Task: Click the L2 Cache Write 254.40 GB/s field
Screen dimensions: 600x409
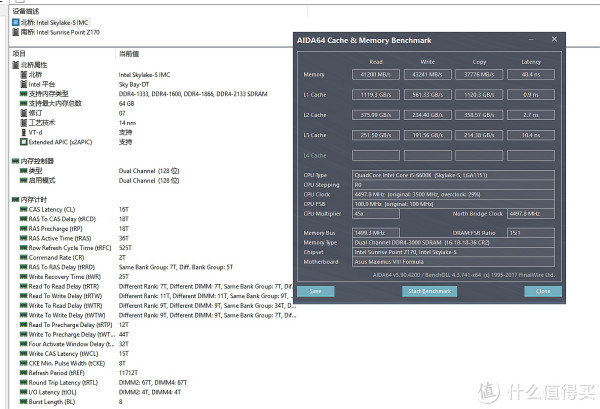Action: [x=427, y=115]
